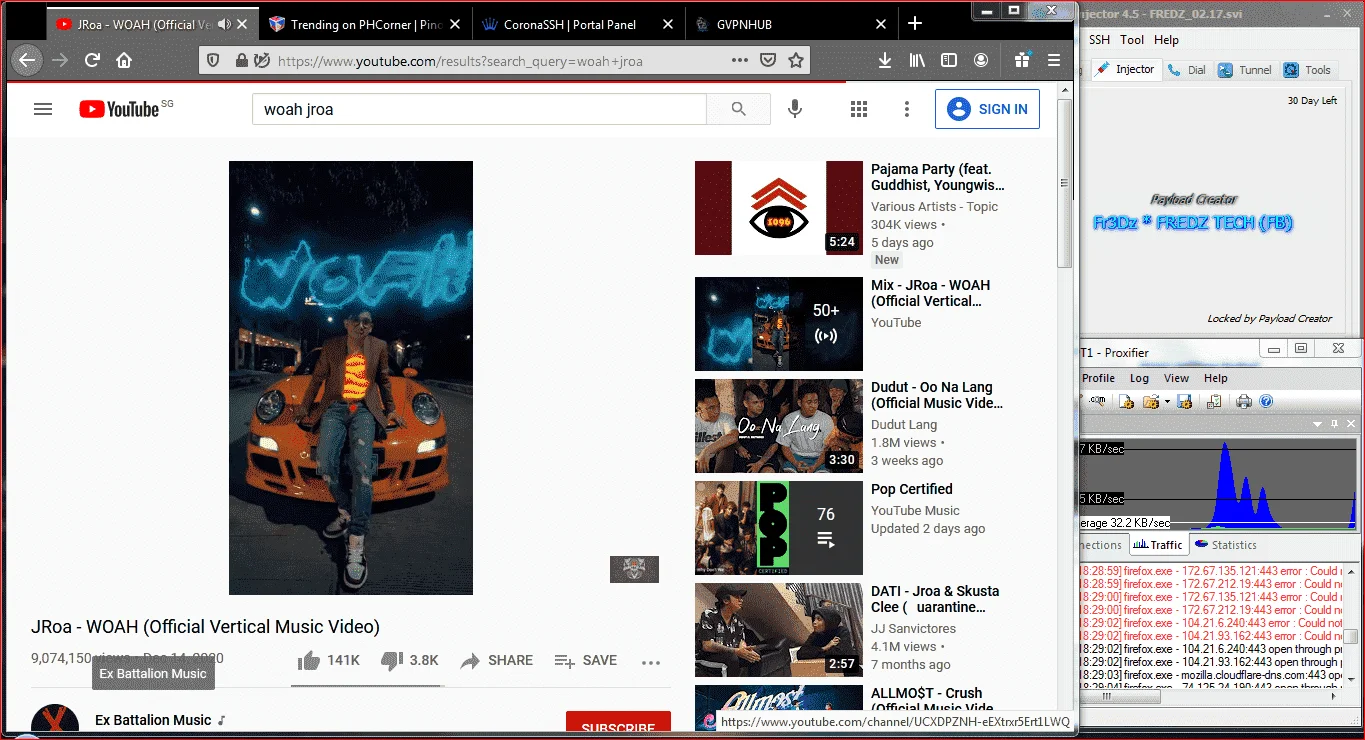The height and width of the screenshot is (740, 1365).
Task: Open Log menu in Proxifier
Action: coord(1139,378)
